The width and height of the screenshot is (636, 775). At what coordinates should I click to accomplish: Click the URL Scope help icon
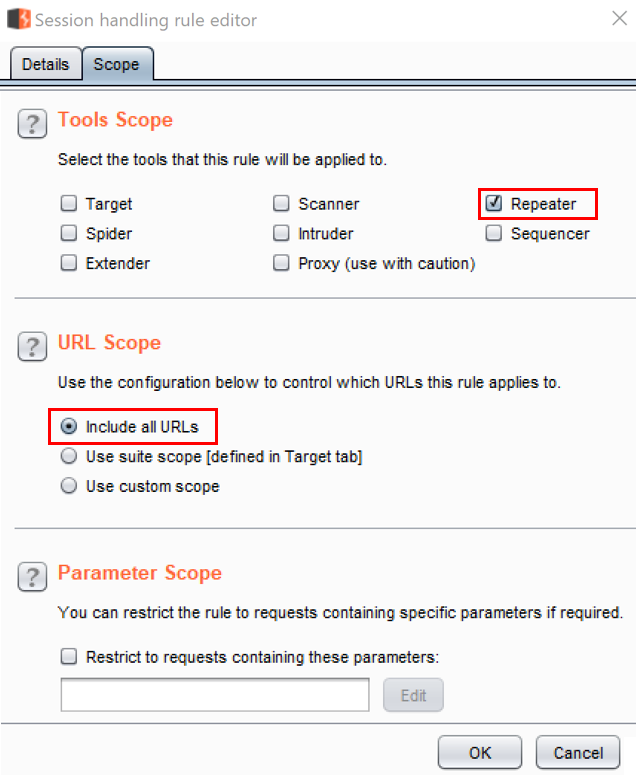[x=32, y=347]
